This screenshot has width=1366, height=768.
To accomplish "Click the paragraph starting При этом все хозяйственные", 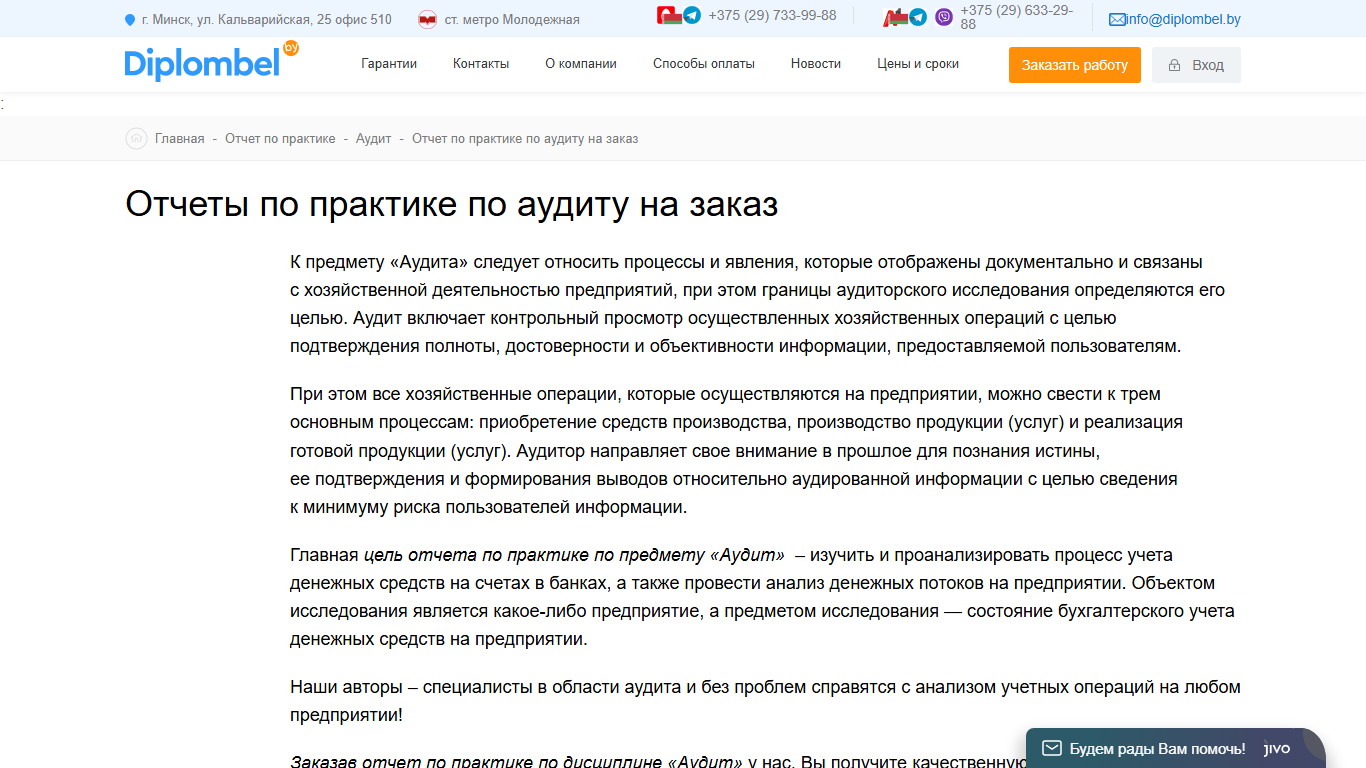I will pos(736,450).
